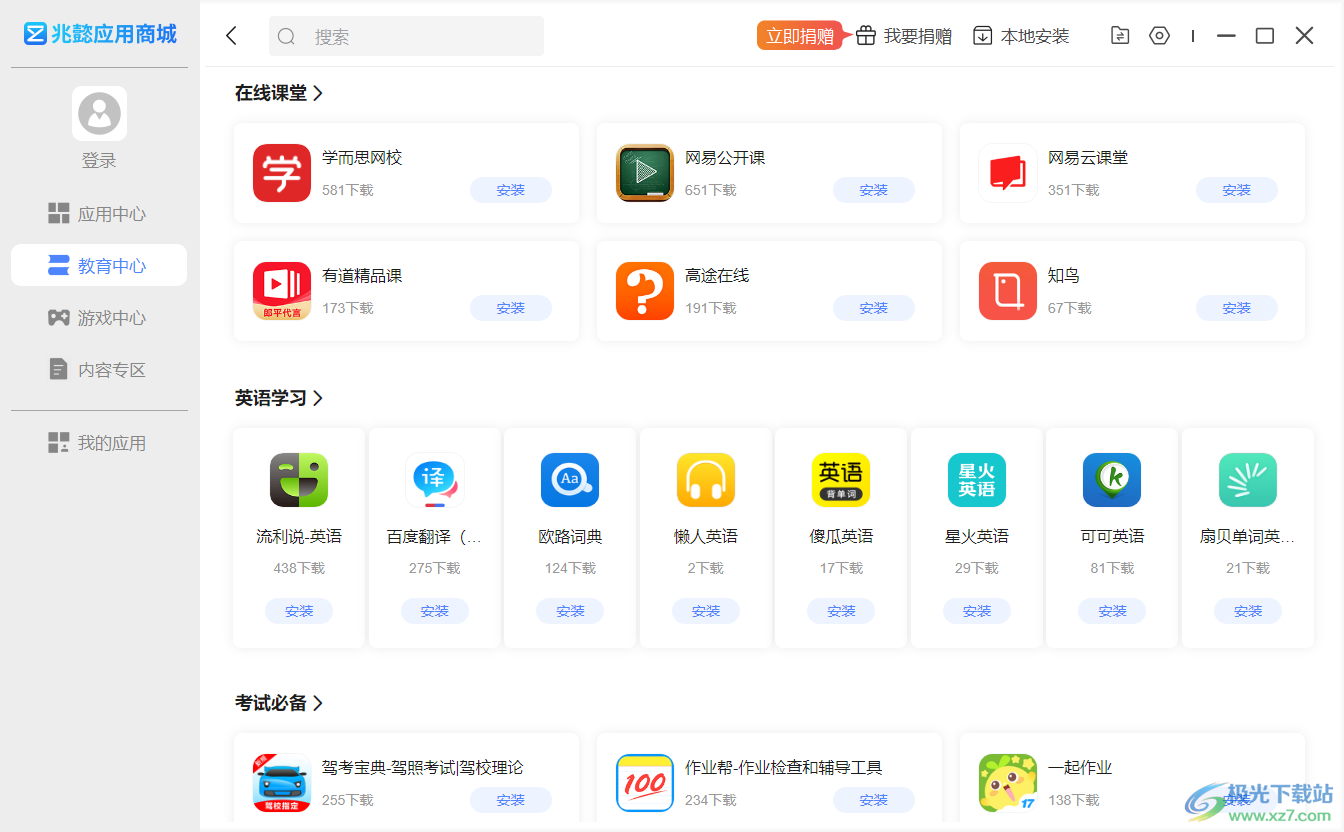Viewport: 1344px width, 832px height.
Task: Install 知鸟 app
Action: (1237, 308)
